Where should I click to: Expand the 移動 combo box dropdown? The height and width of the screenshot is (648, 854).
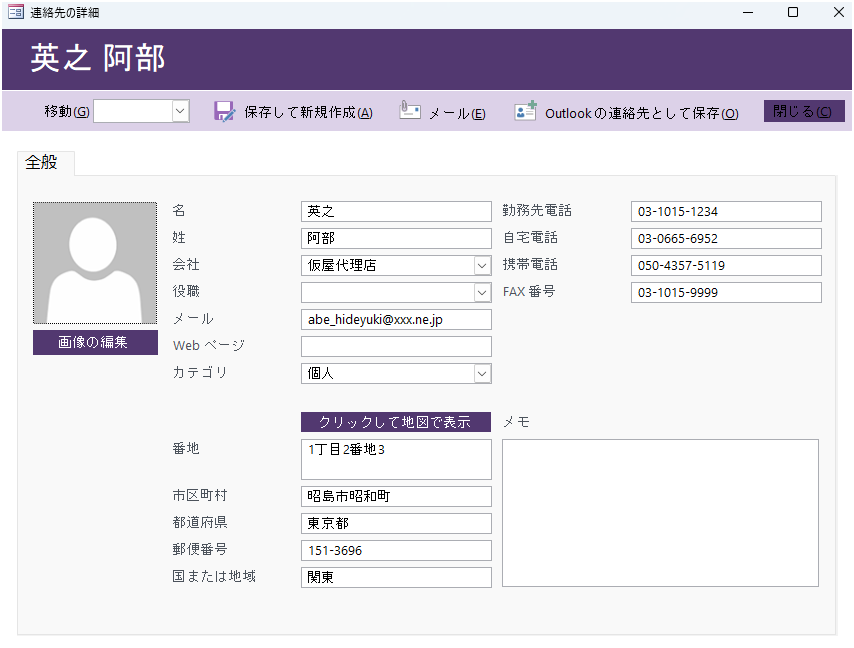pos(181,111)
